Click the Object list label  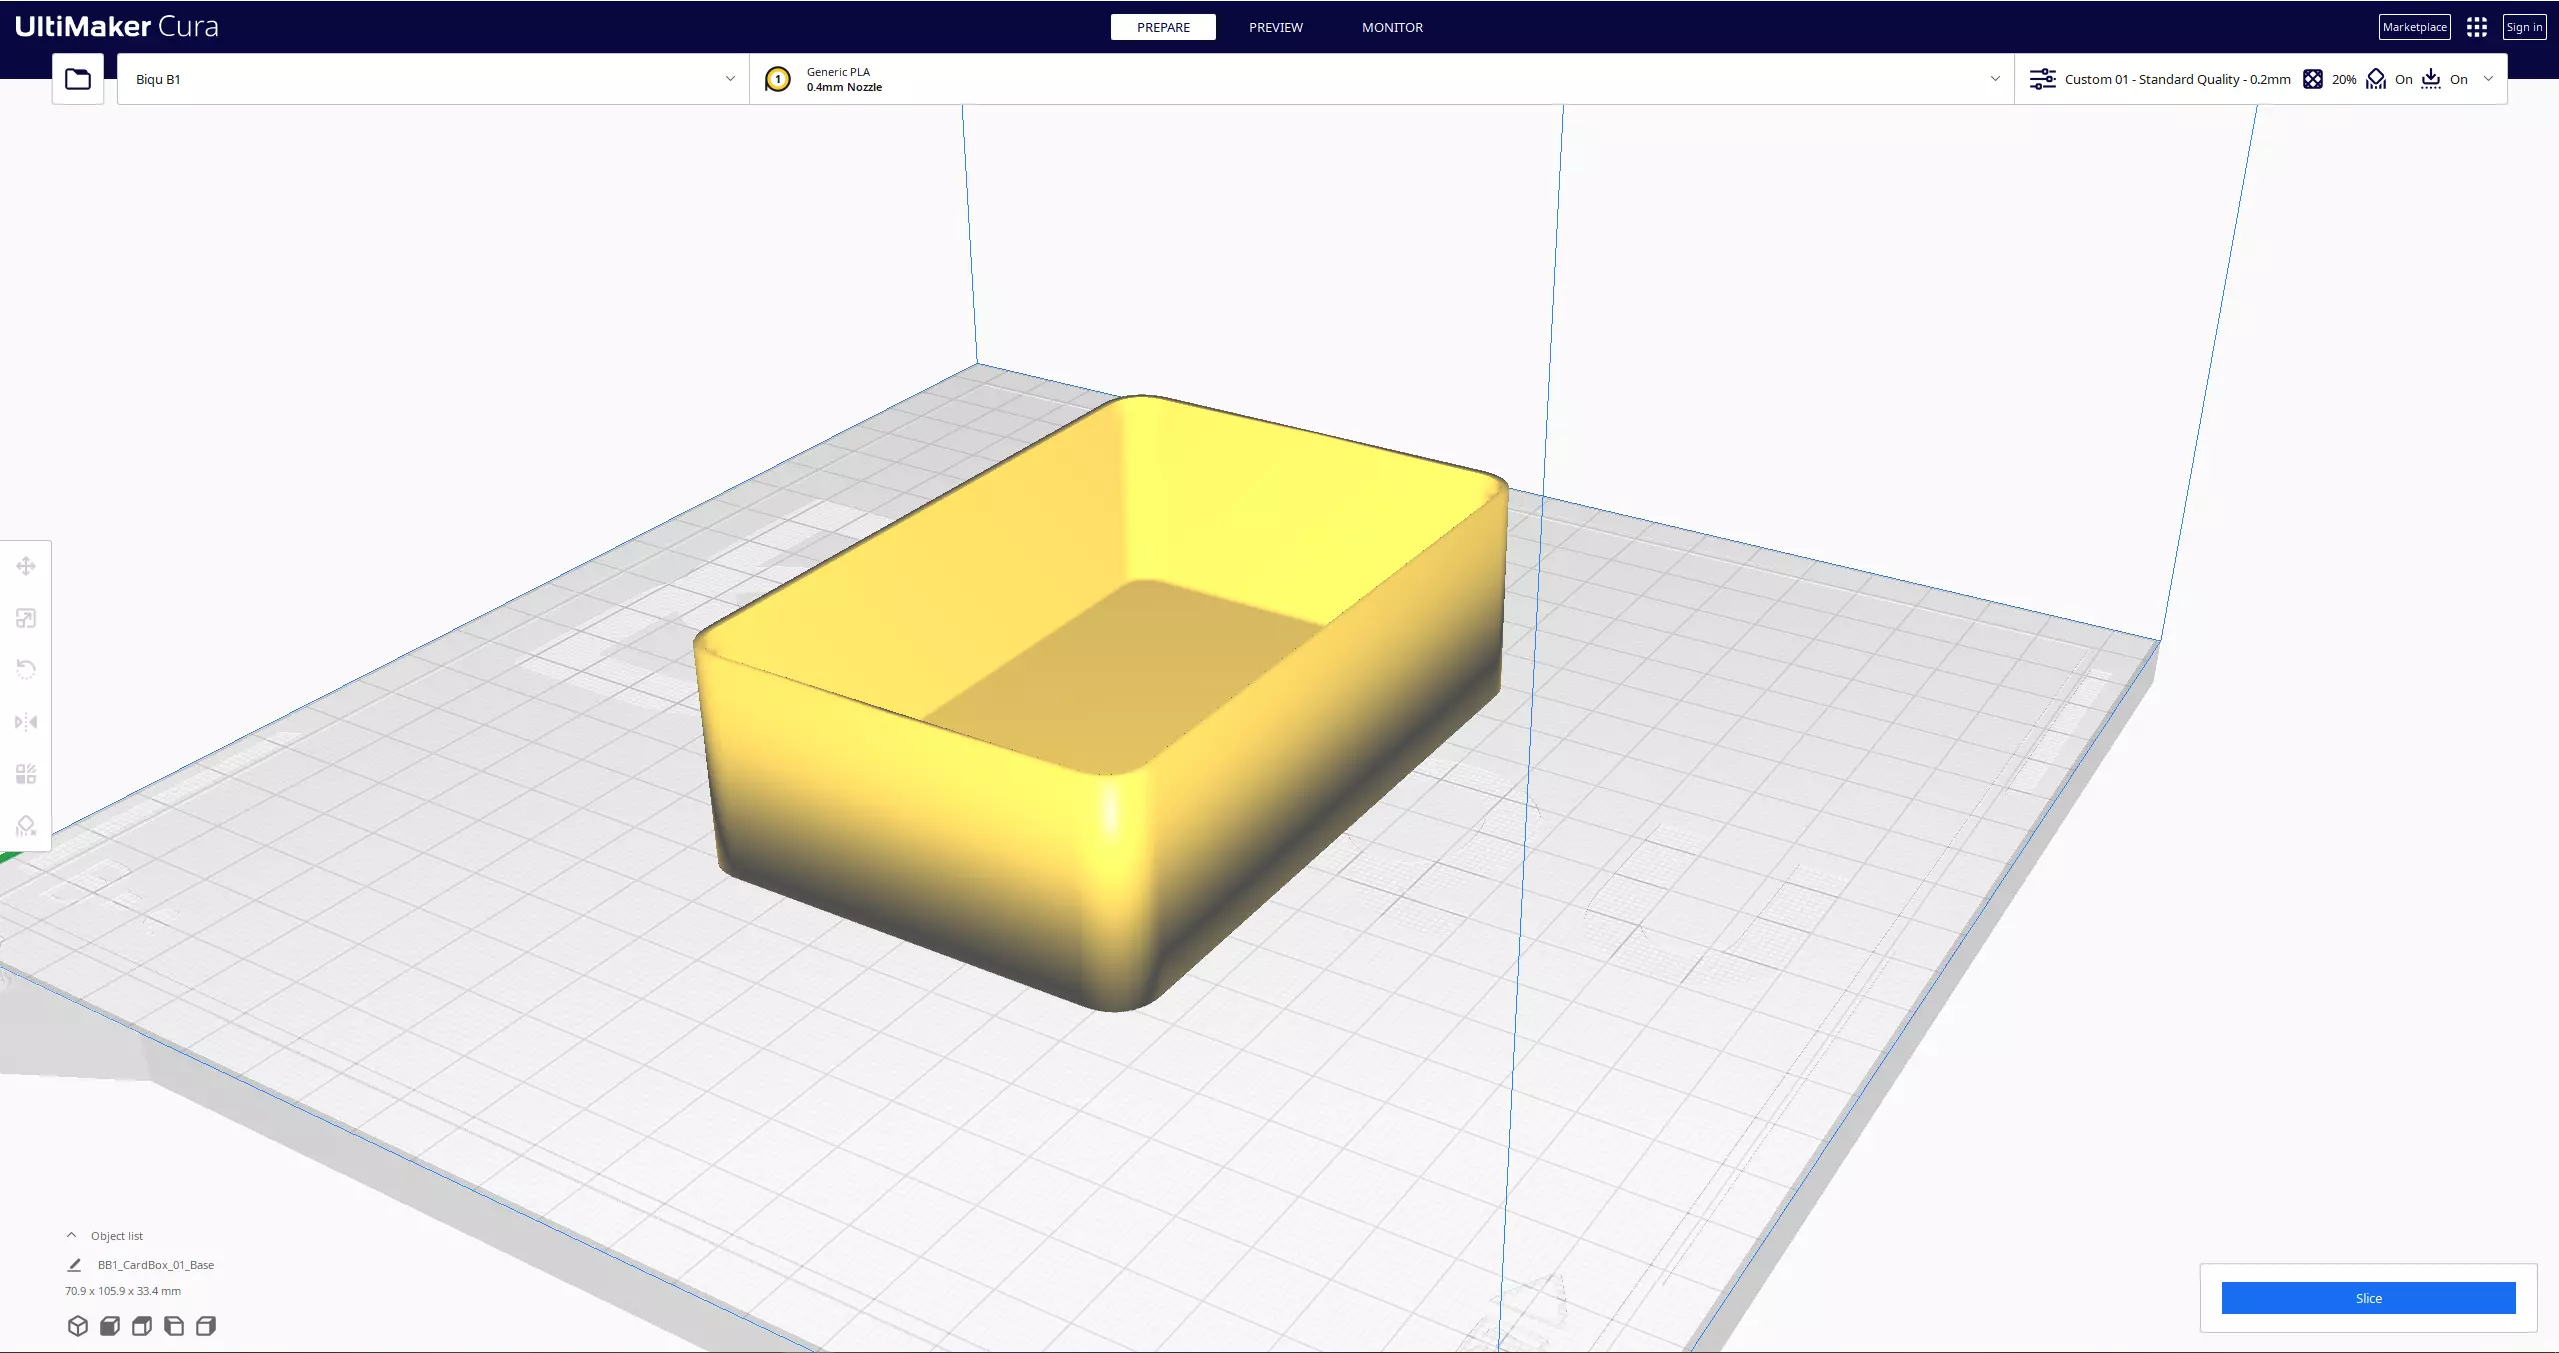click(117, 1236)
